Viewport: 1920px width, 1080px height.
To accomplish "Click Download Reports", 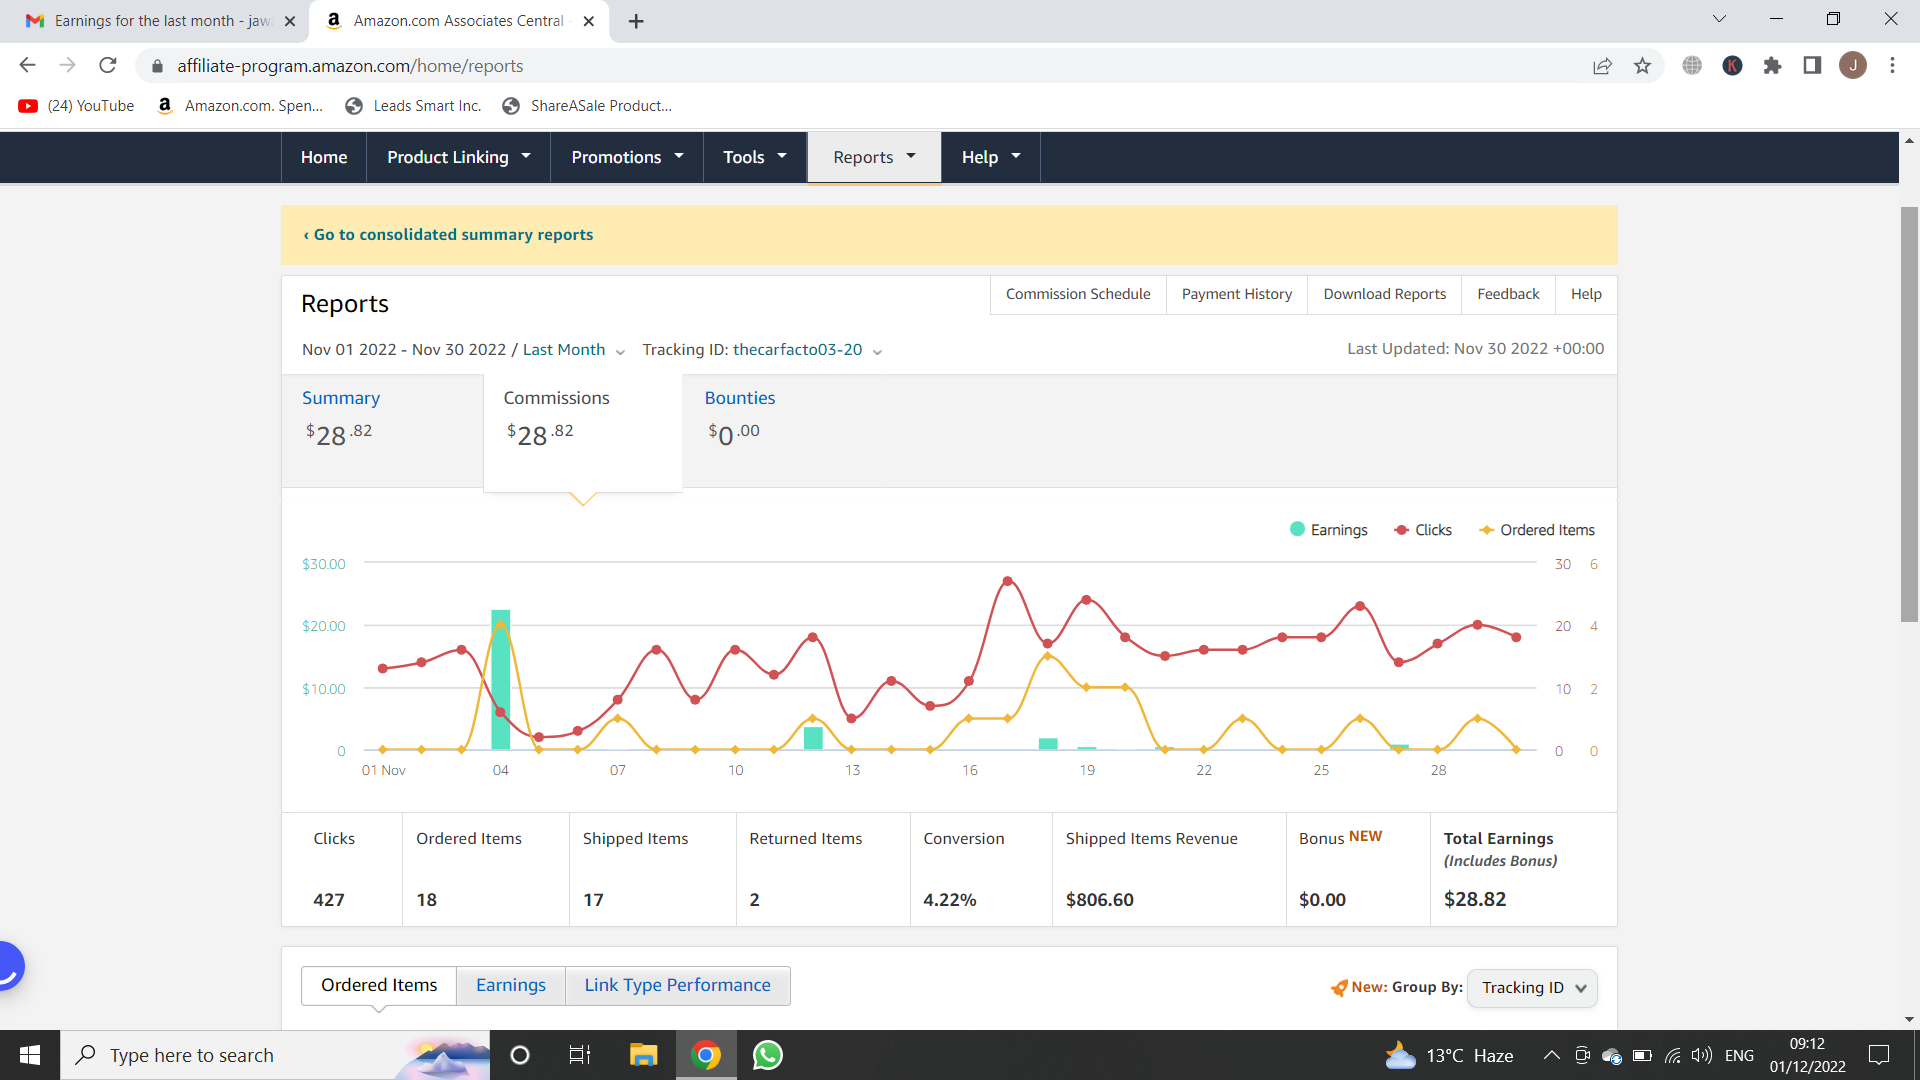I will [x=1384, y=294].
